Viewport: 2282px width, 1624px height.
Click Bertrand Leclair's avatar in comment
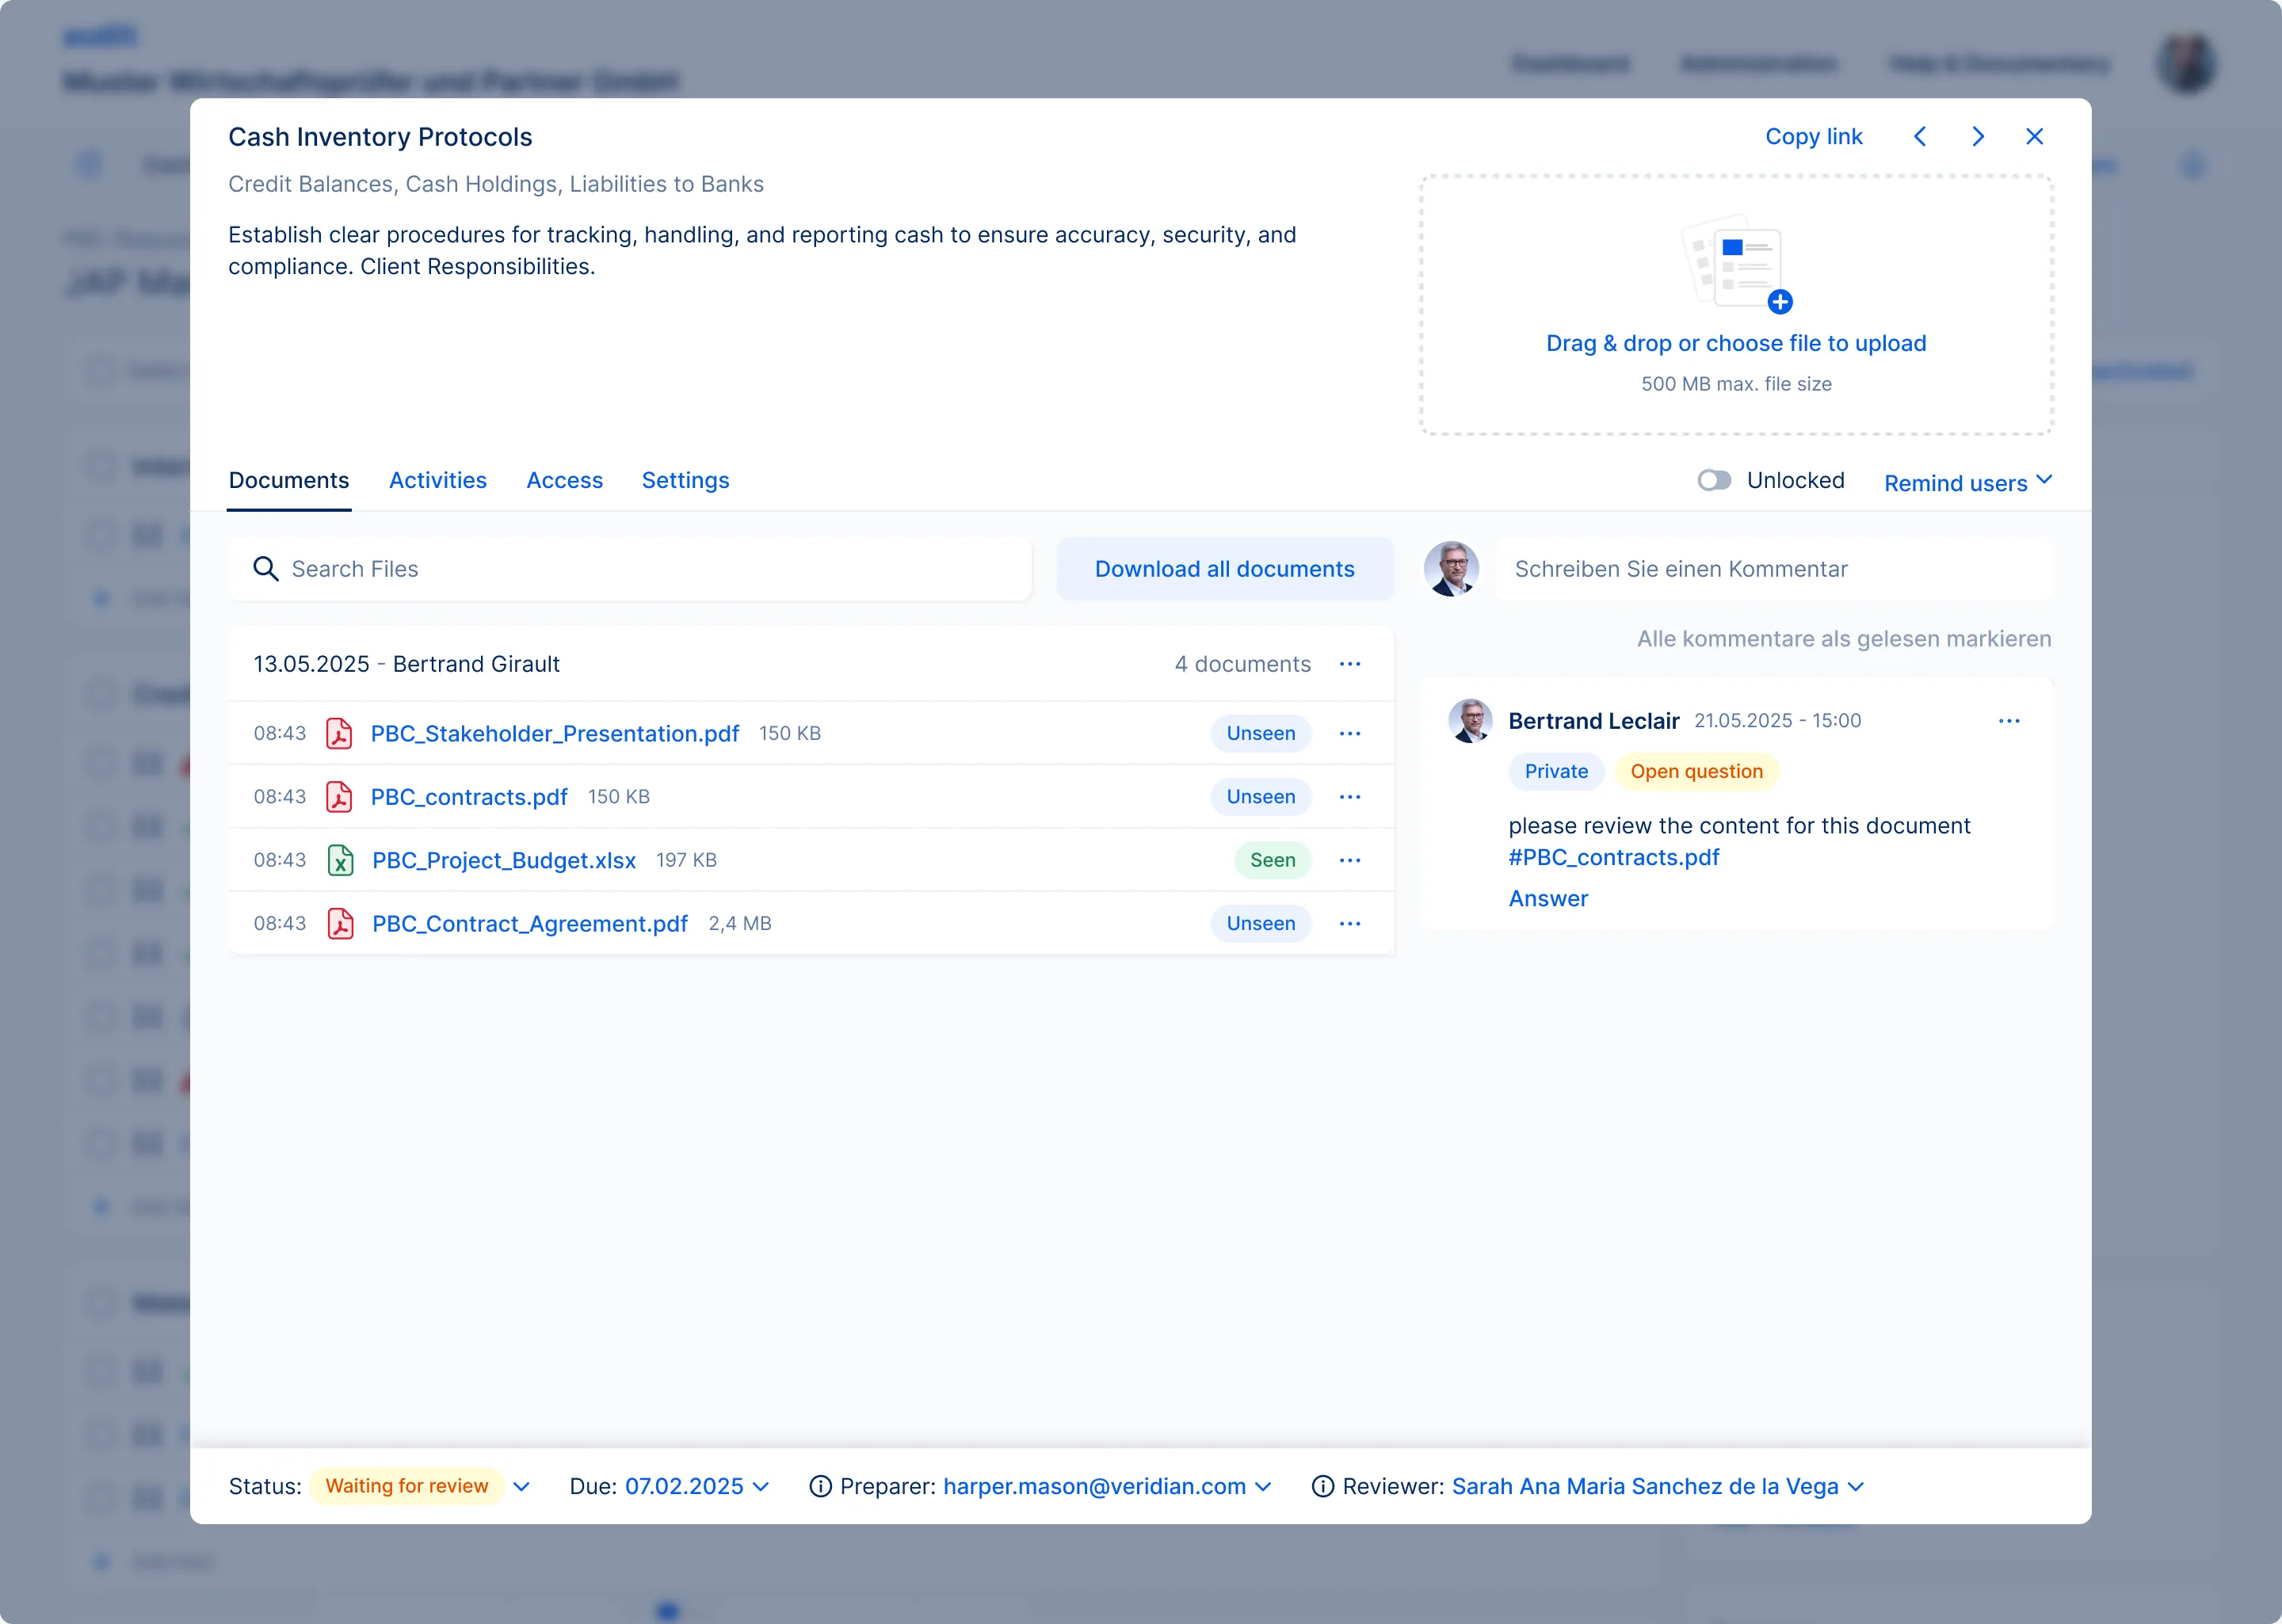point(1470,721)
